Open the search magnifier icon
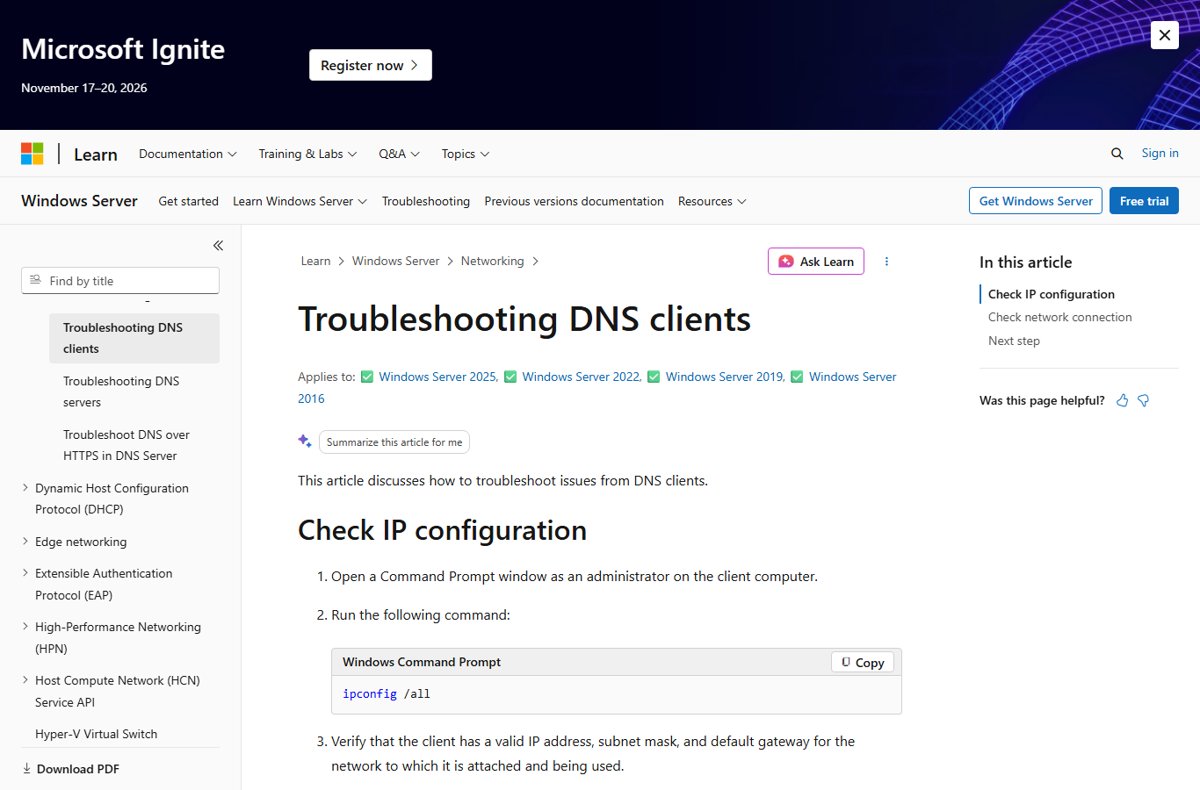 (x=1117, y=154)
